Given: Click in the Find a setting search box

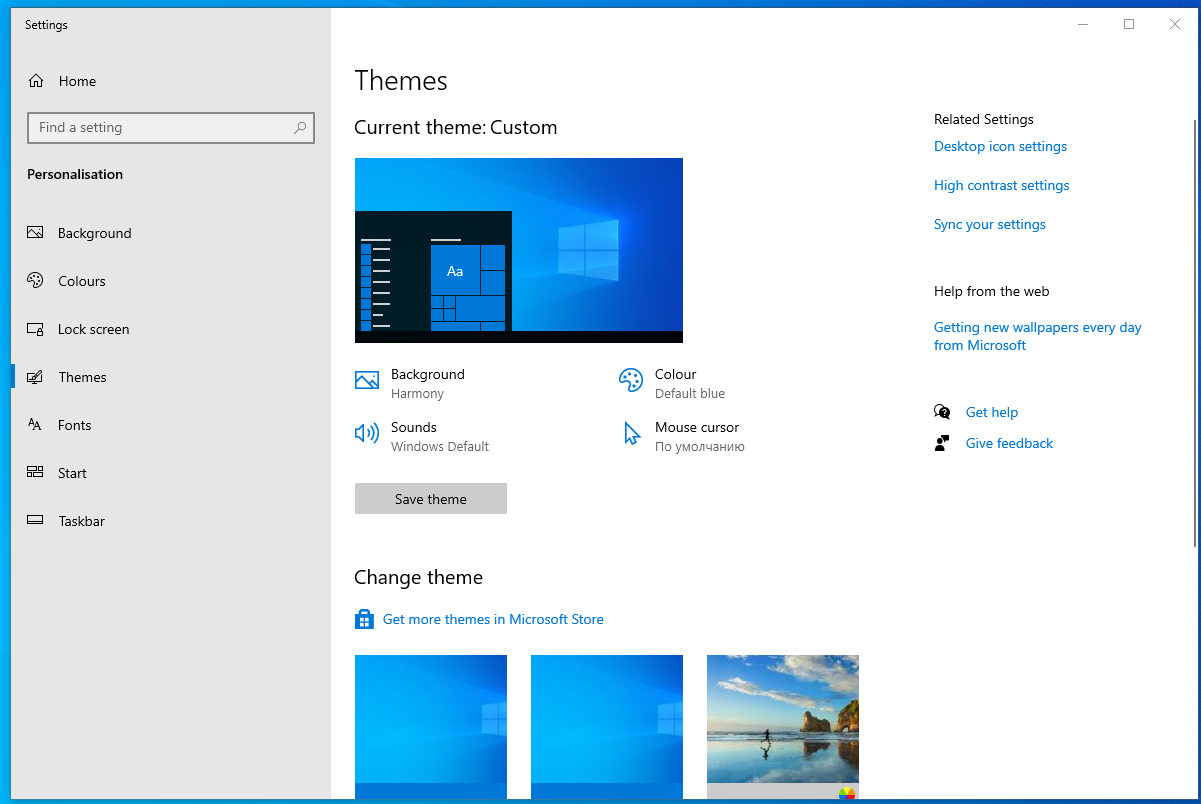Looking at the screenshot, I should pyautogui.click(x=171, y=128).
